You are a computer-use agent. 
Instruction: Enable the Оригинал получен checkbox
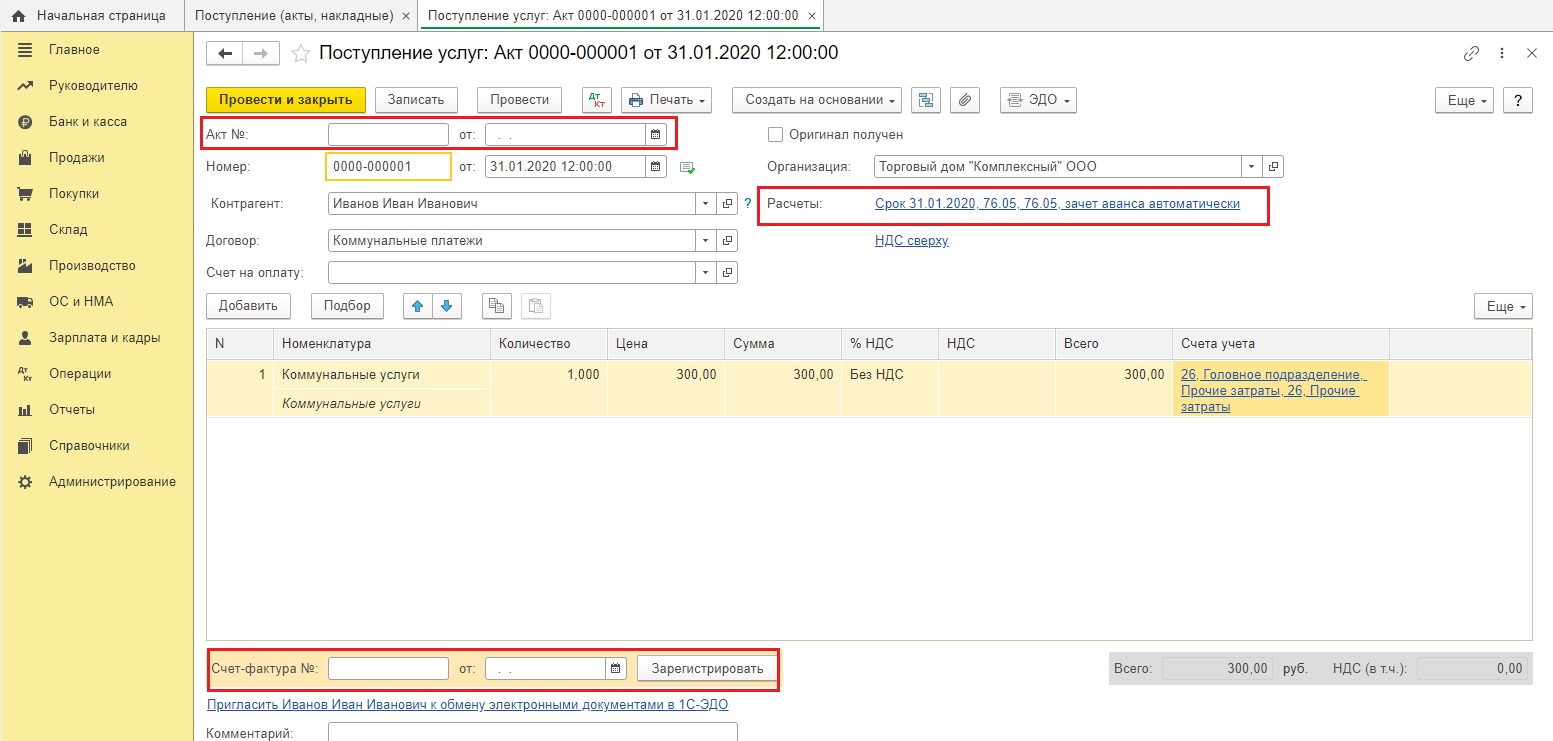775,134
